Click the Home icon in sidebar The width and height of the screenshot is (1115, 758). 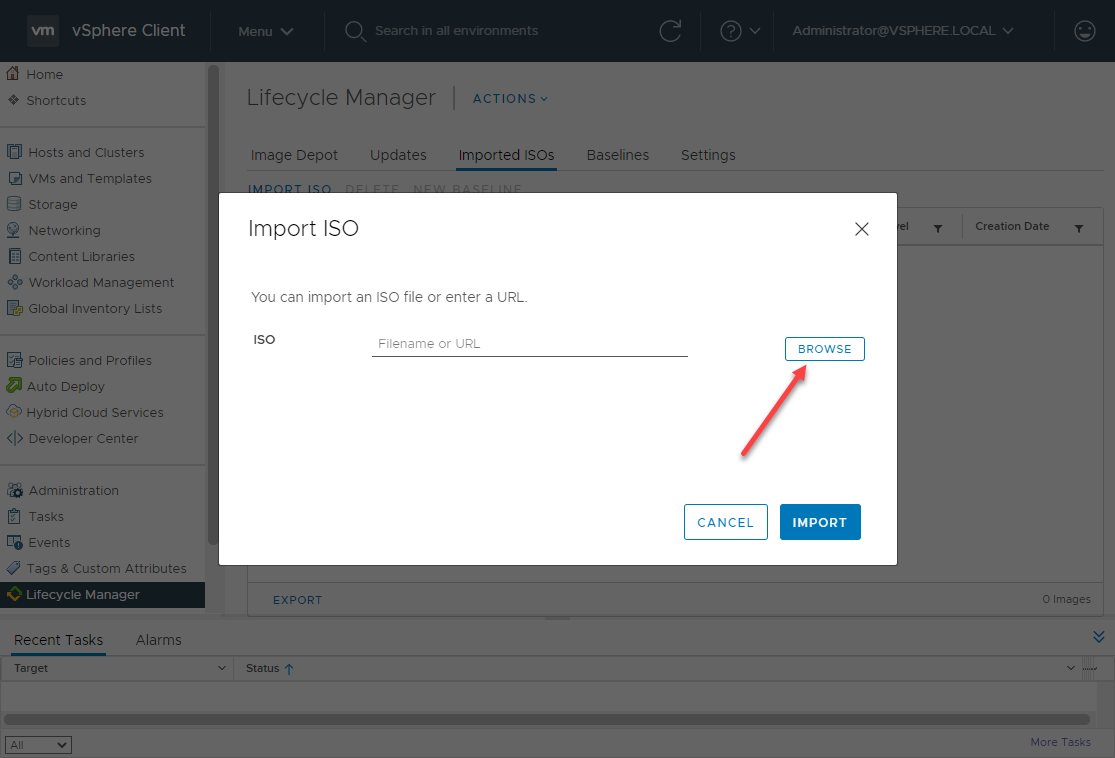point(13,73)
